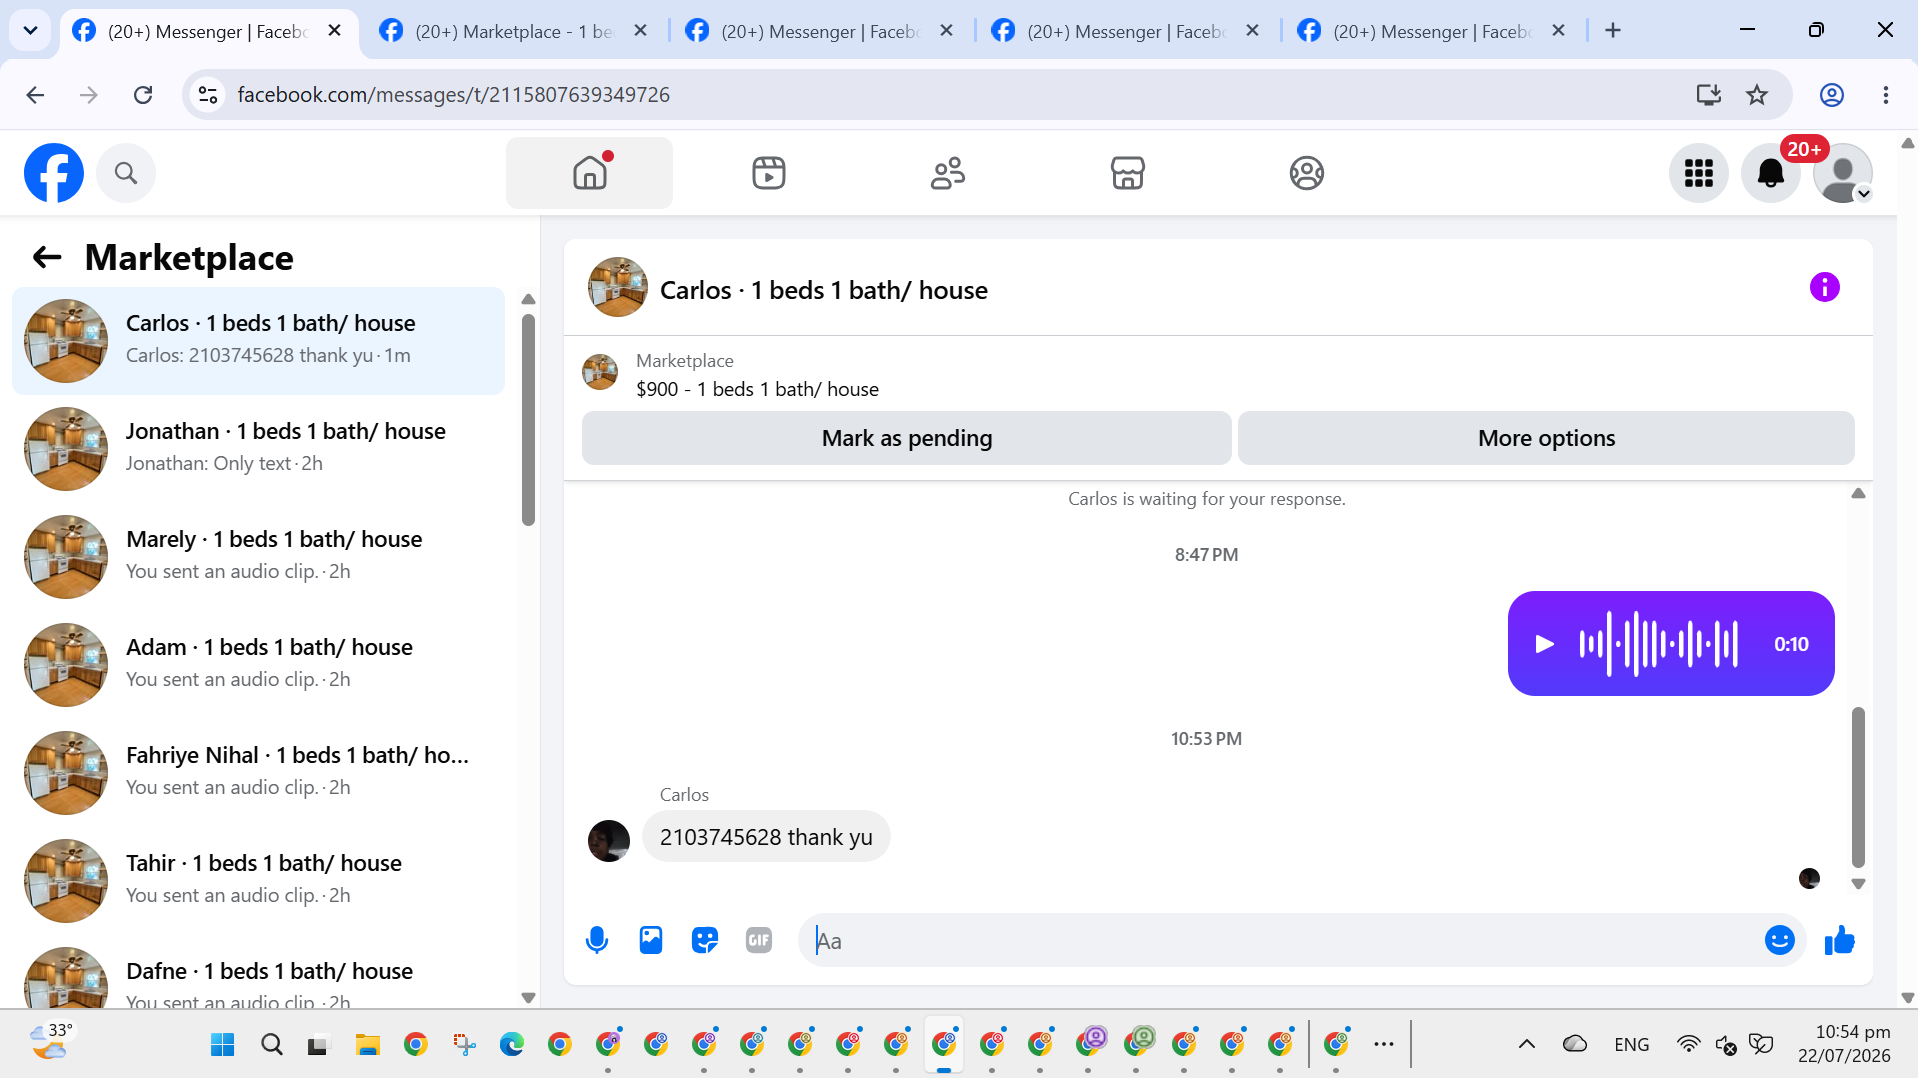This screenshot has width=1918, height=1078.
Task: Send a thumbs-up like
Action: 1839,940
